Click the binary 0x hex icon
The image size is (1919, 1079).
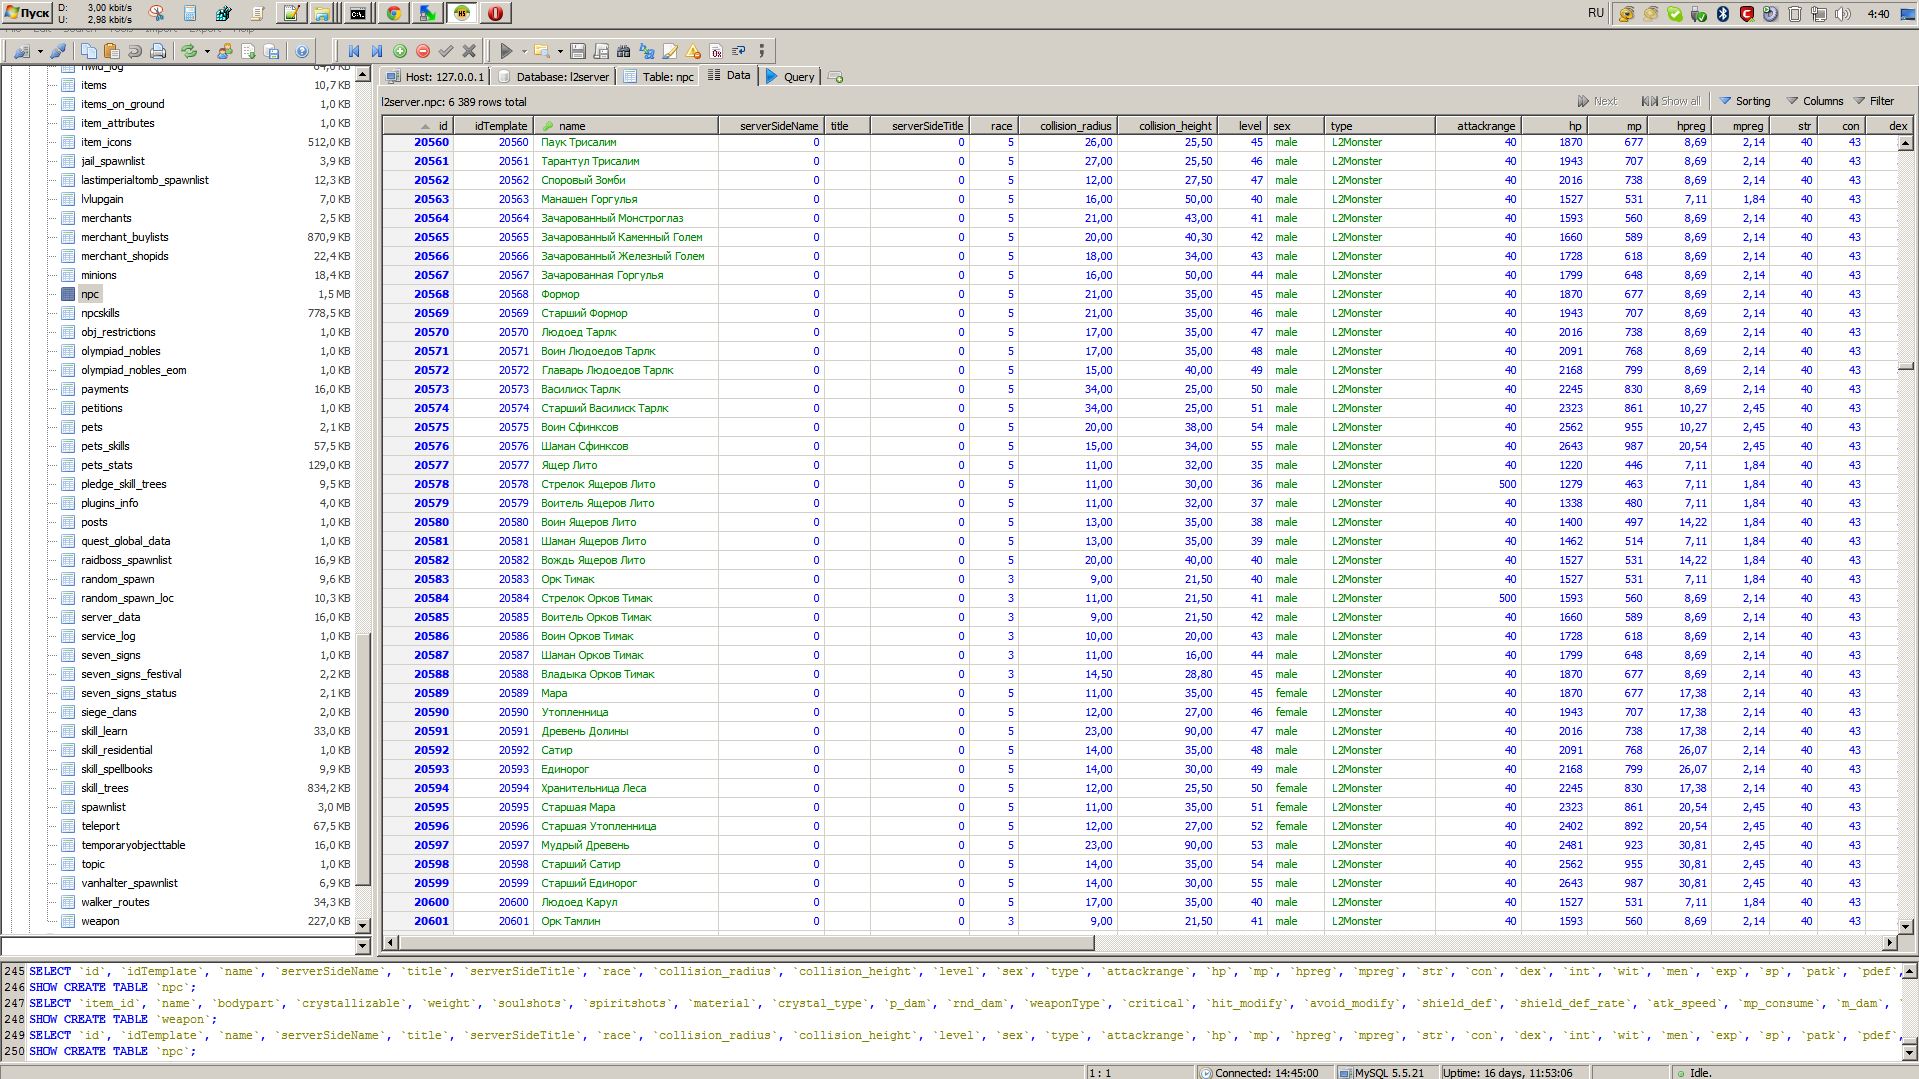[x=716, y=51]
